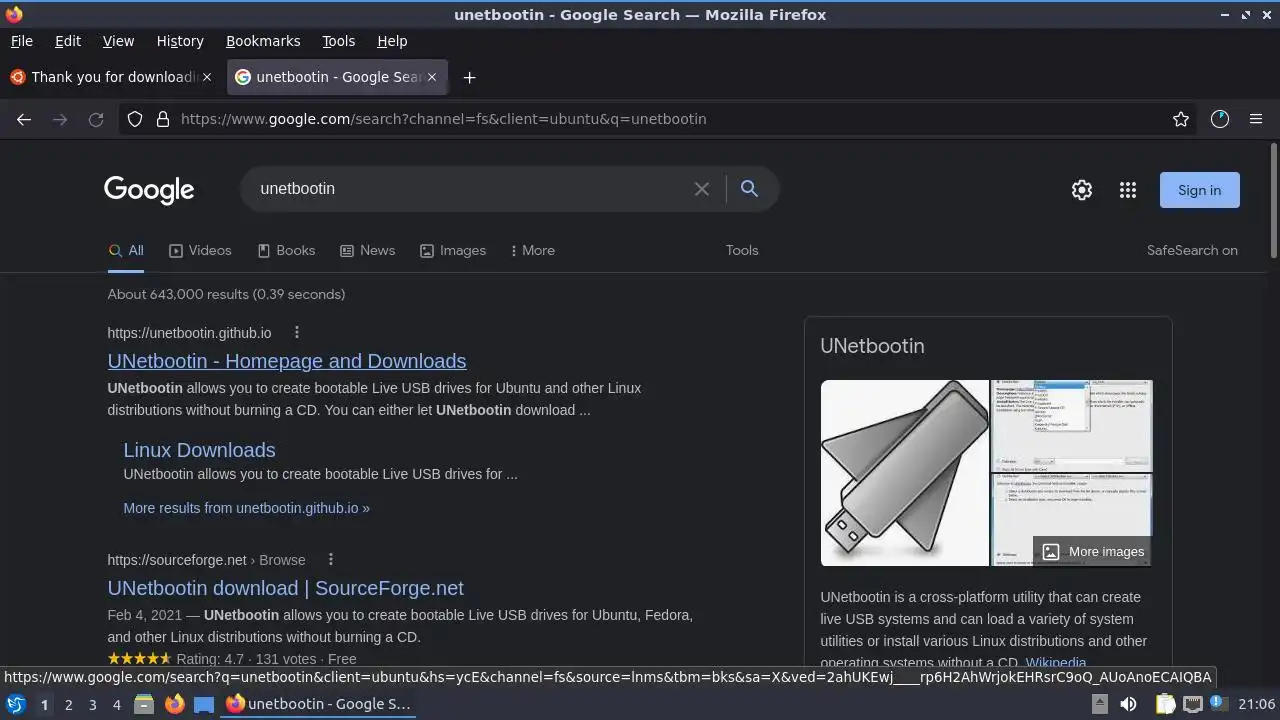The width and height of the screenshot is (1280, 720).
Task: Show site security padlock info
Action: click(x=163, y=119)
